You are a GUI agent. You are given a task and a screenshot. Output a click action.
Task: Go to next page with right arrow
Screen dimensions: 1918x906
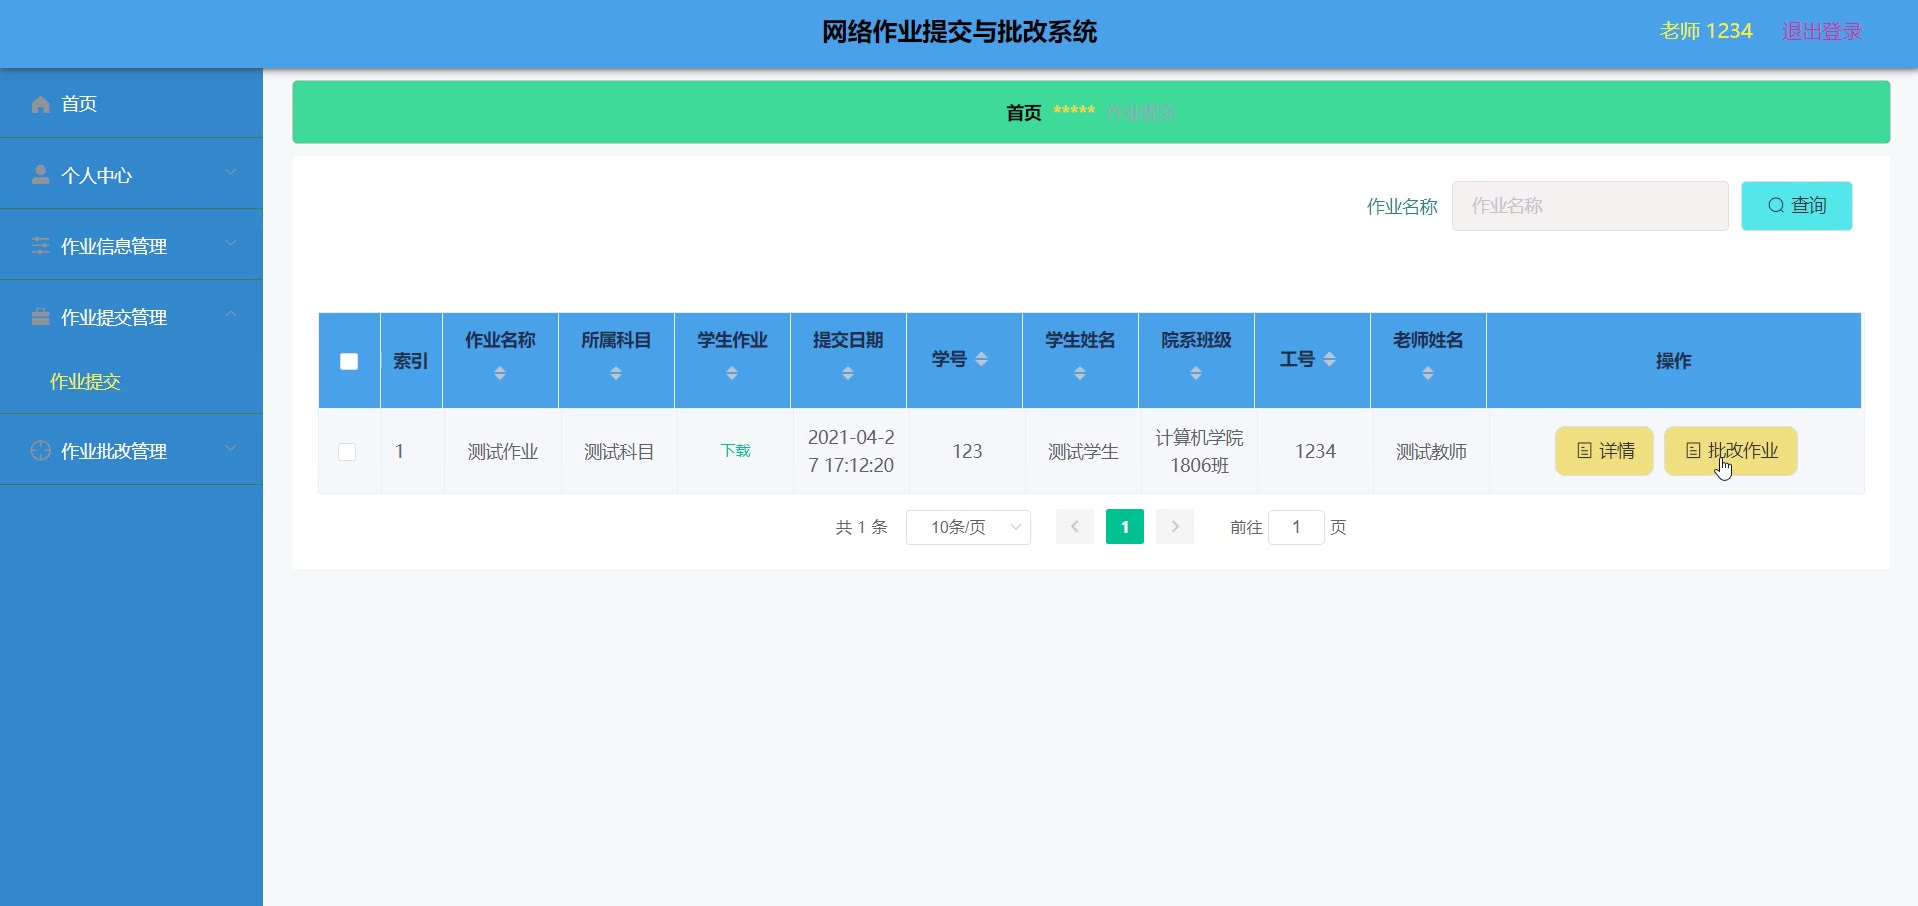pos(1175,527)
